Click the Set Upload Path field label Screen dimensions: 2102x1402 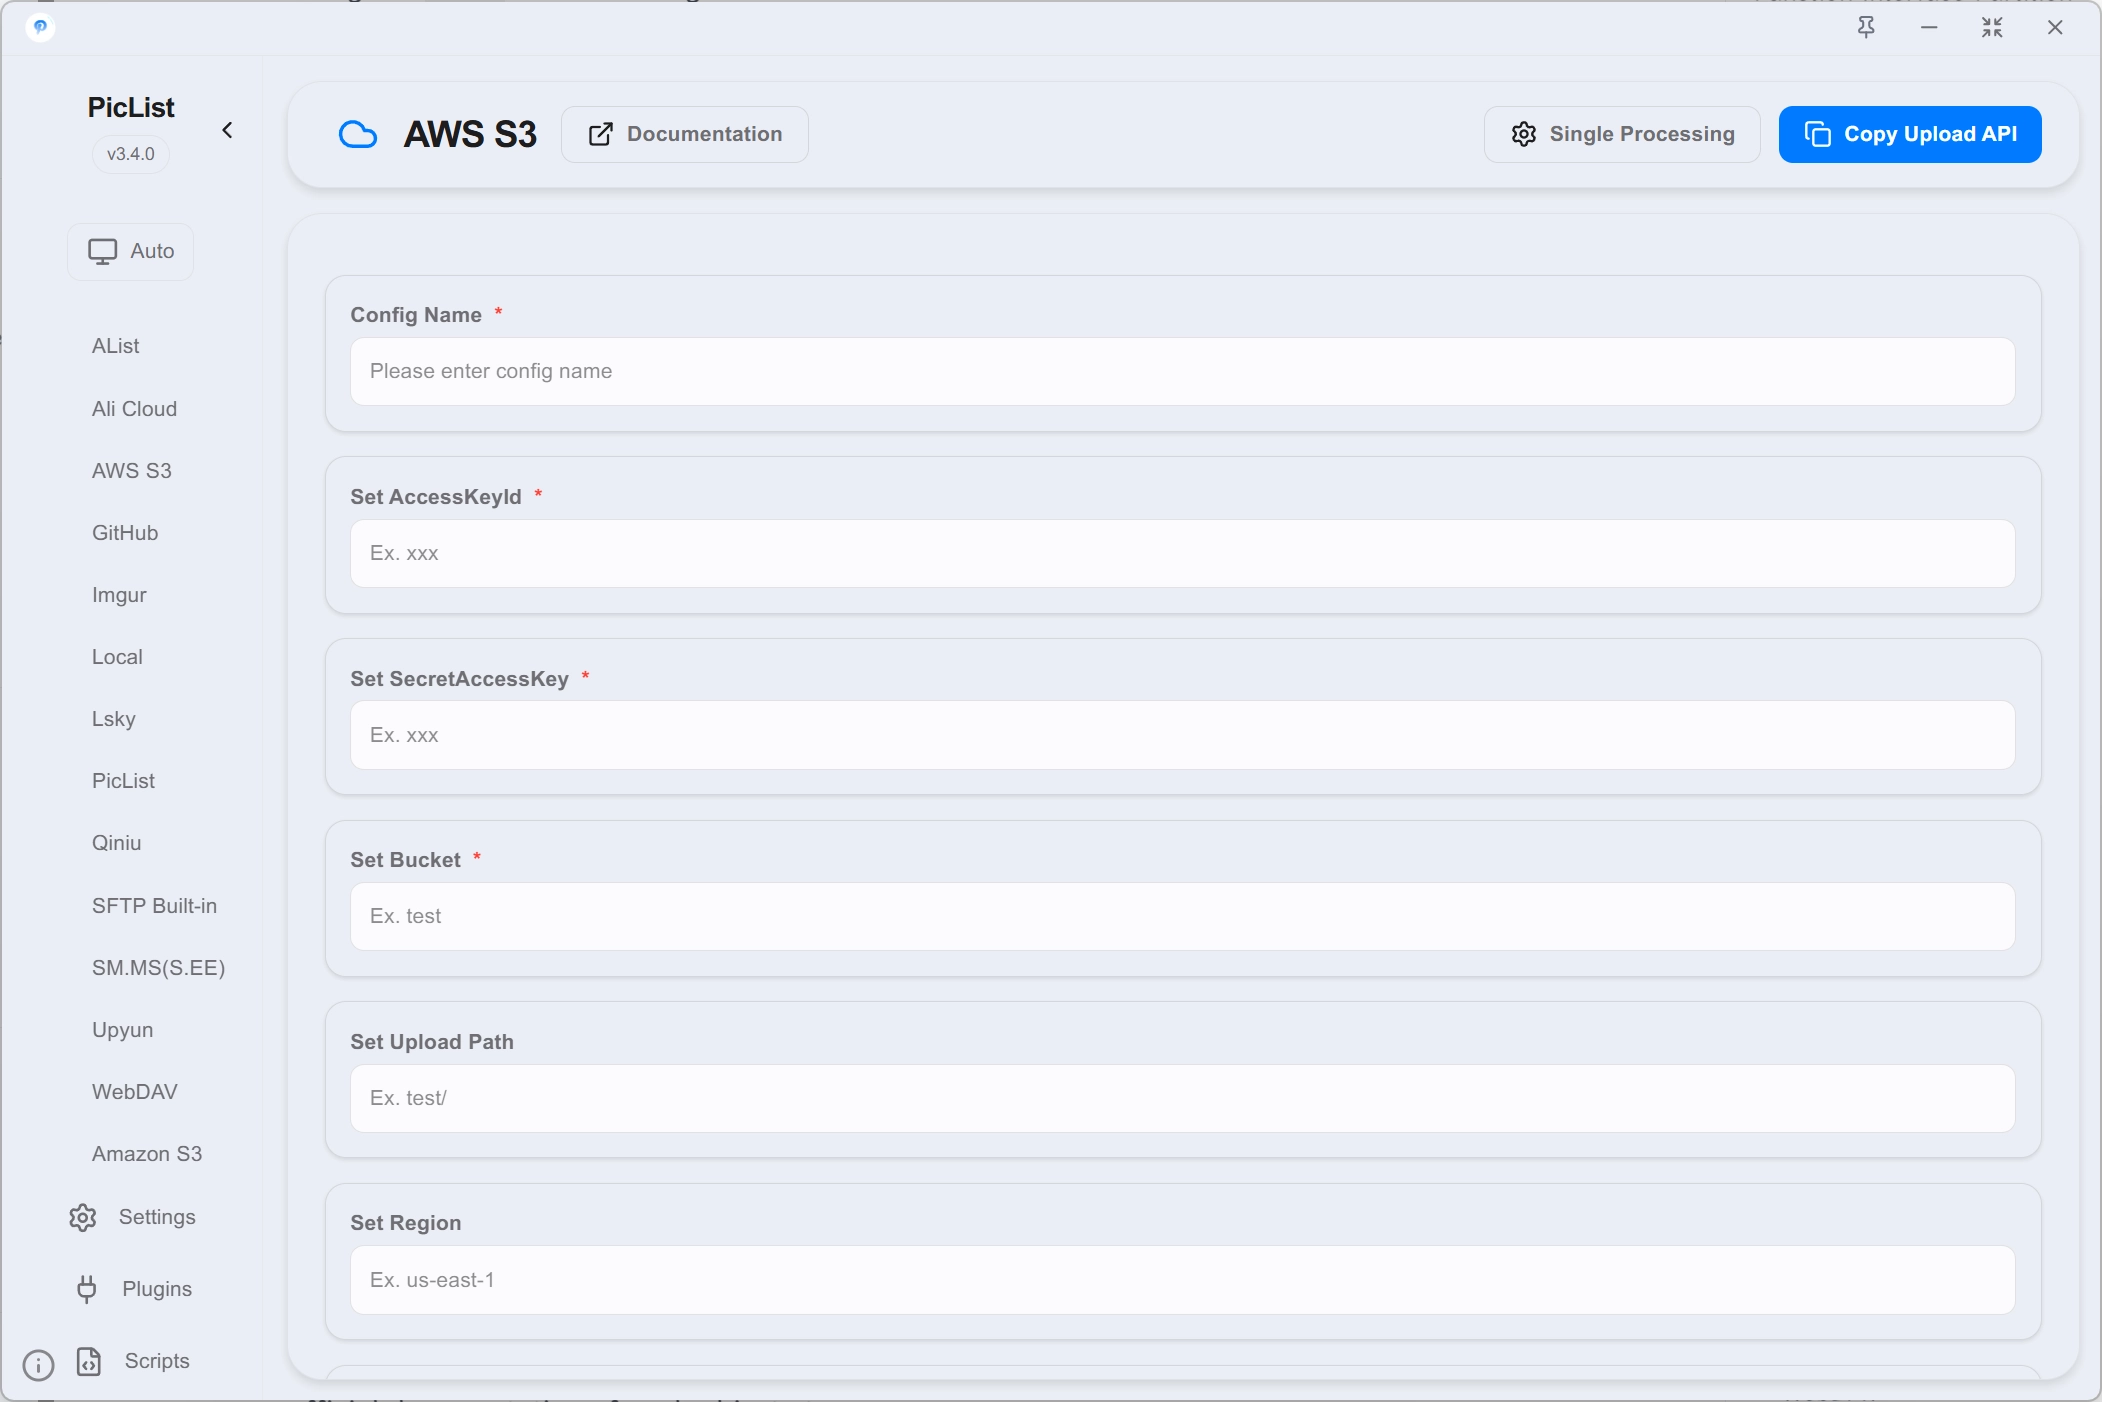coord(432,1042)
